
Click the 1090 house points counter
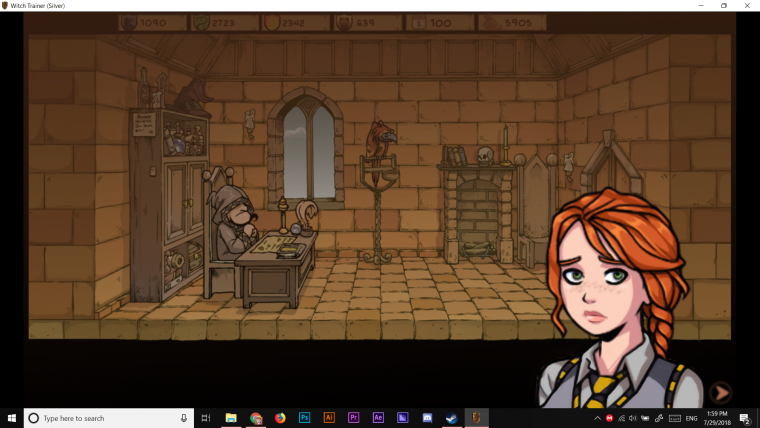point(152,22)
